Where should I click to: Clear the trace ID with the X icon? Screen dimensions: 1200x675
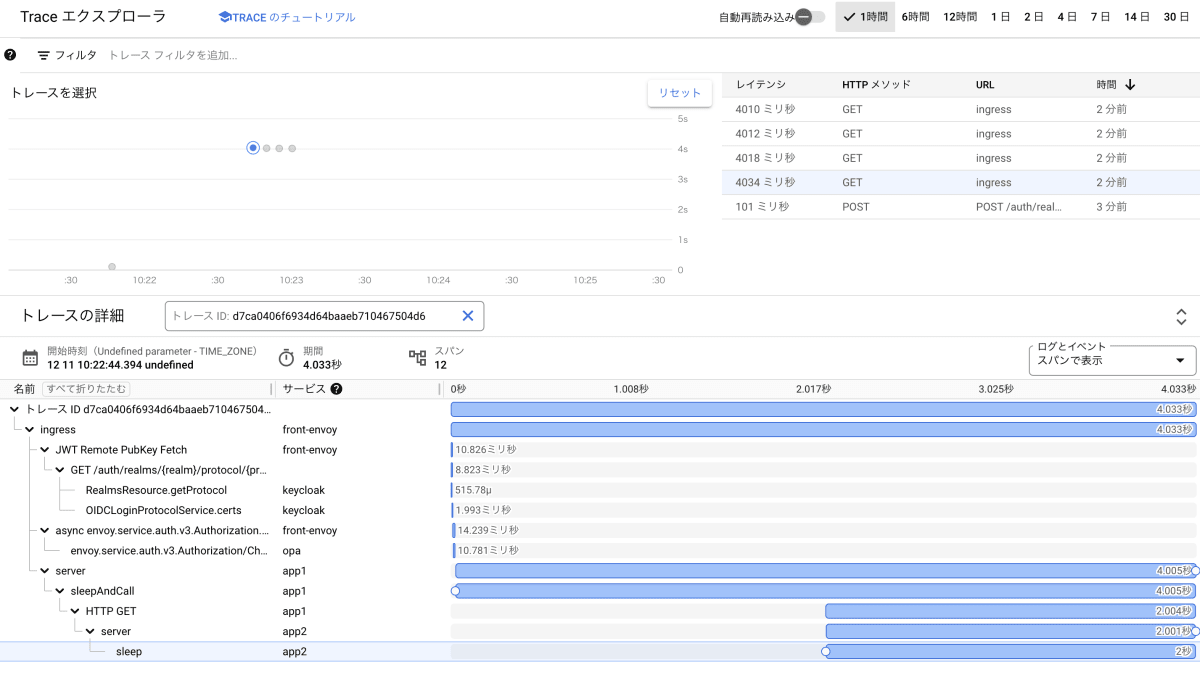(467, 316)
